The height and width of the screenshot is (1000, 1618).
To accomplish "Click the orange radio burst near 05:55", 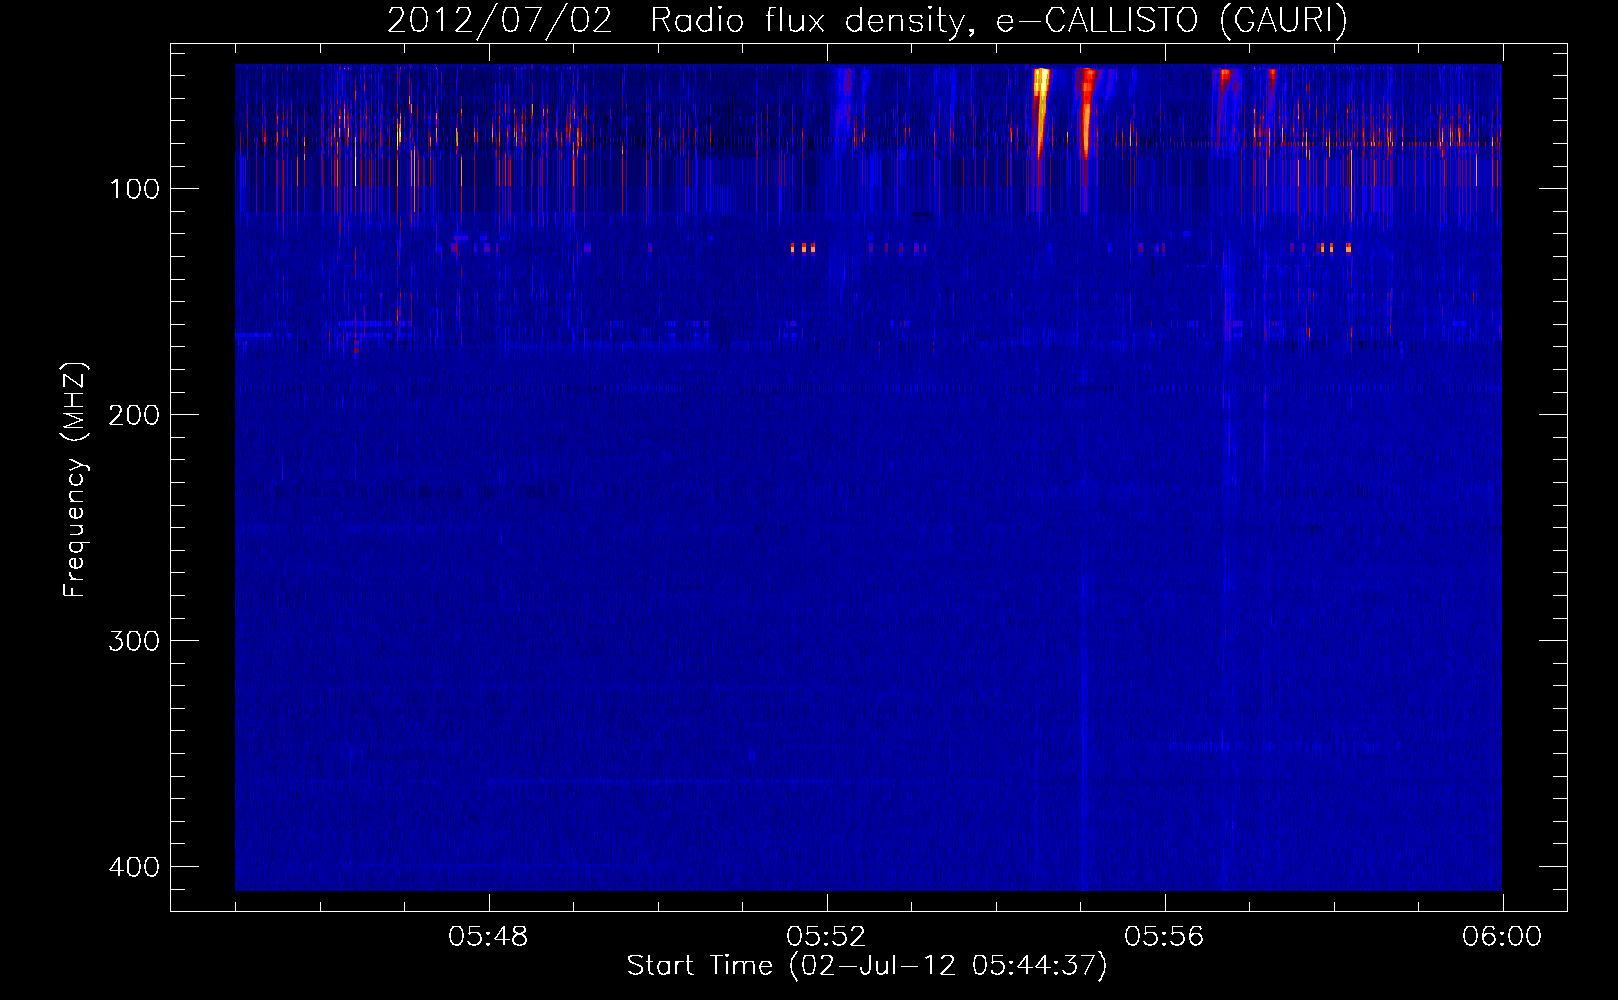I will click(x=1086, y=110).
